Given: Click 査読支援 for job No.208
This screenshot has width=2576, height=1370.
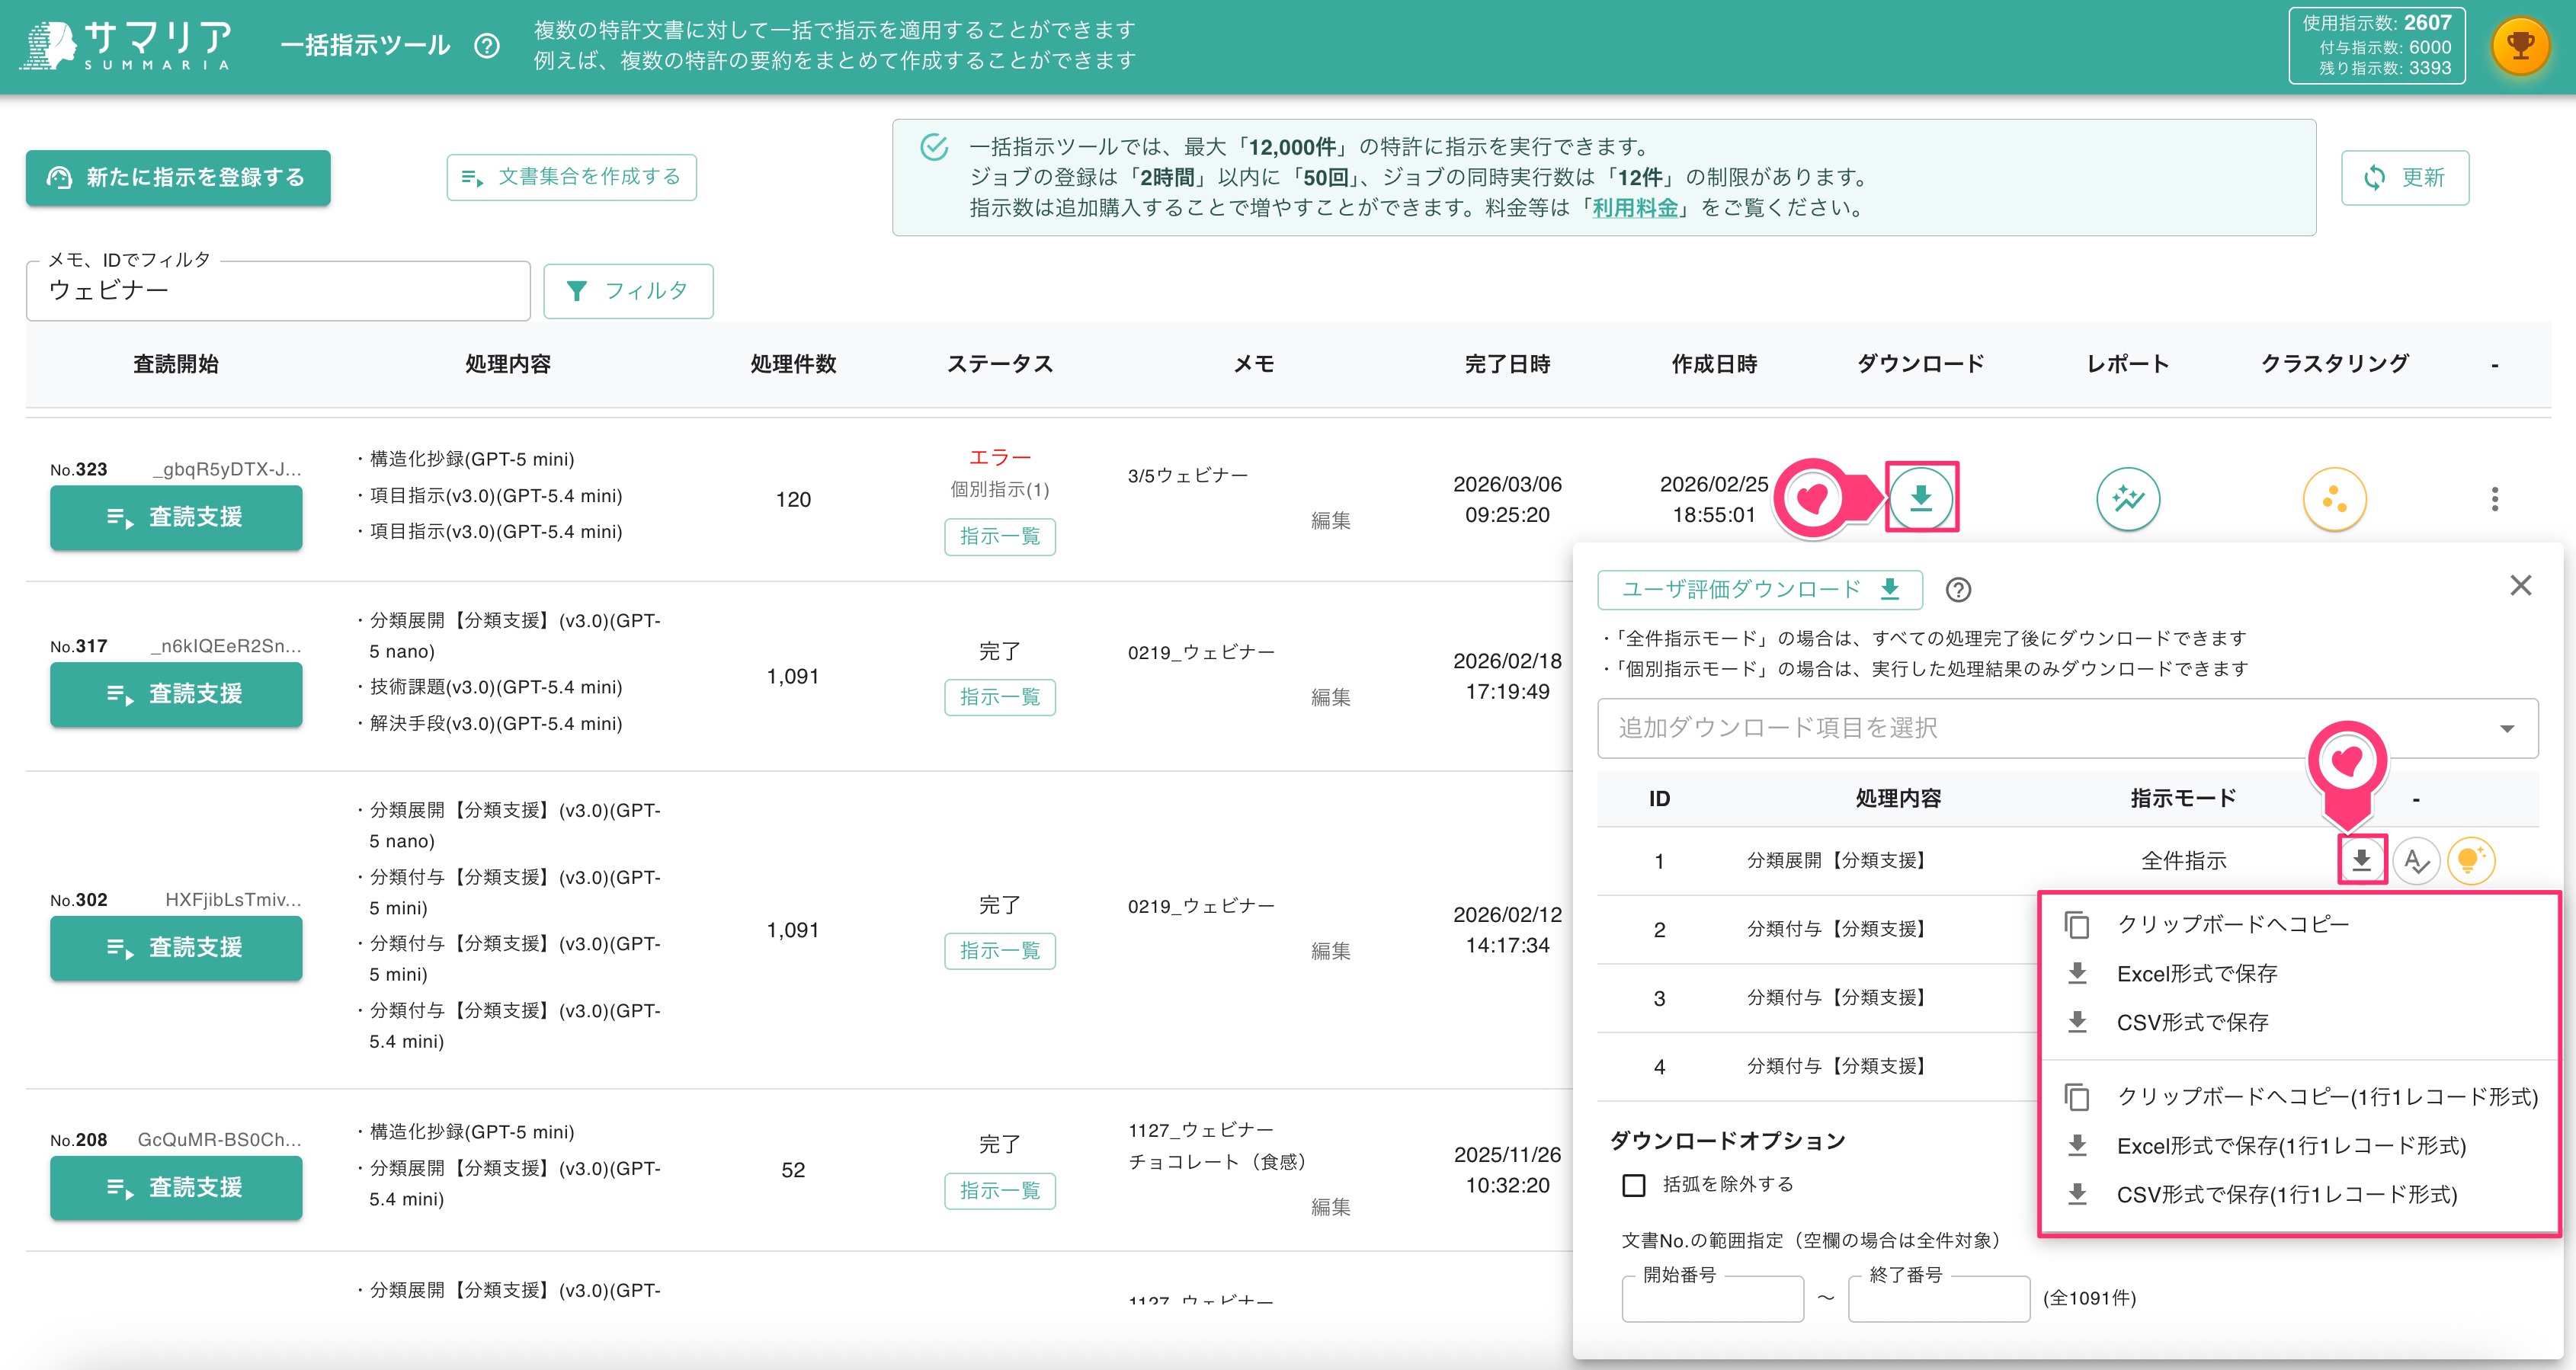Looking at the screenshot, I should tap(176, 1188).
